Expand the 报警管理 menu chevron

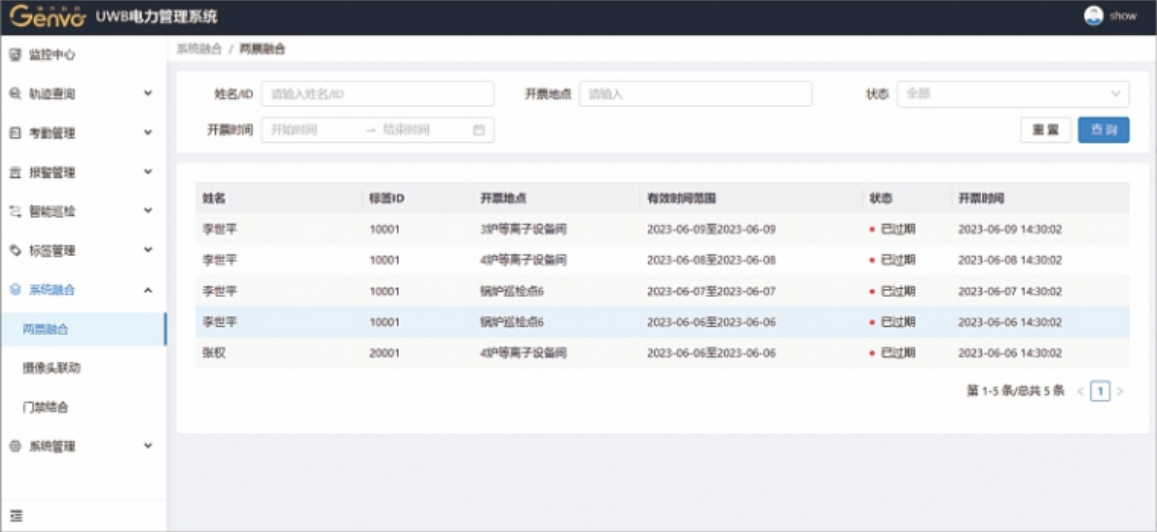148,172
